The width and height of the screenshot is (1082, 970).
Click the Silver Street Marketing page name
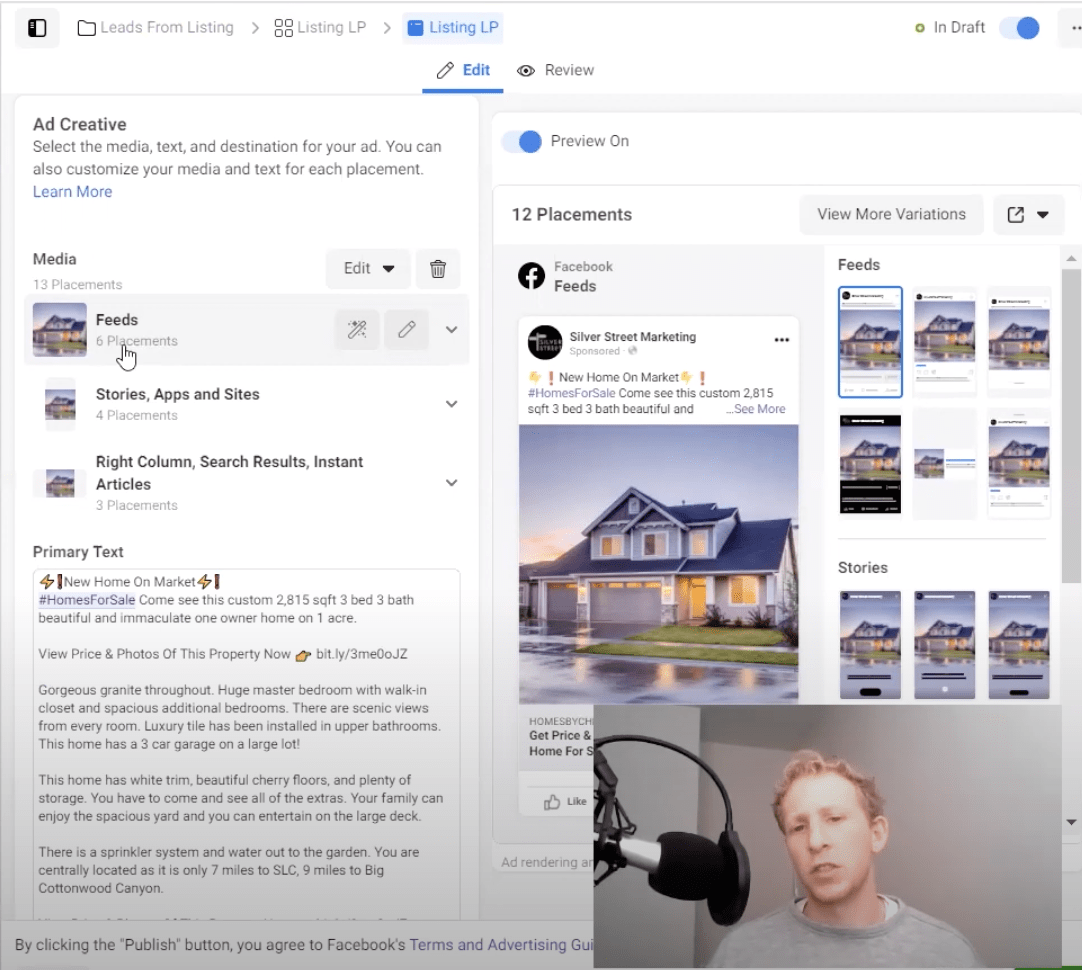tap(633, 337)
